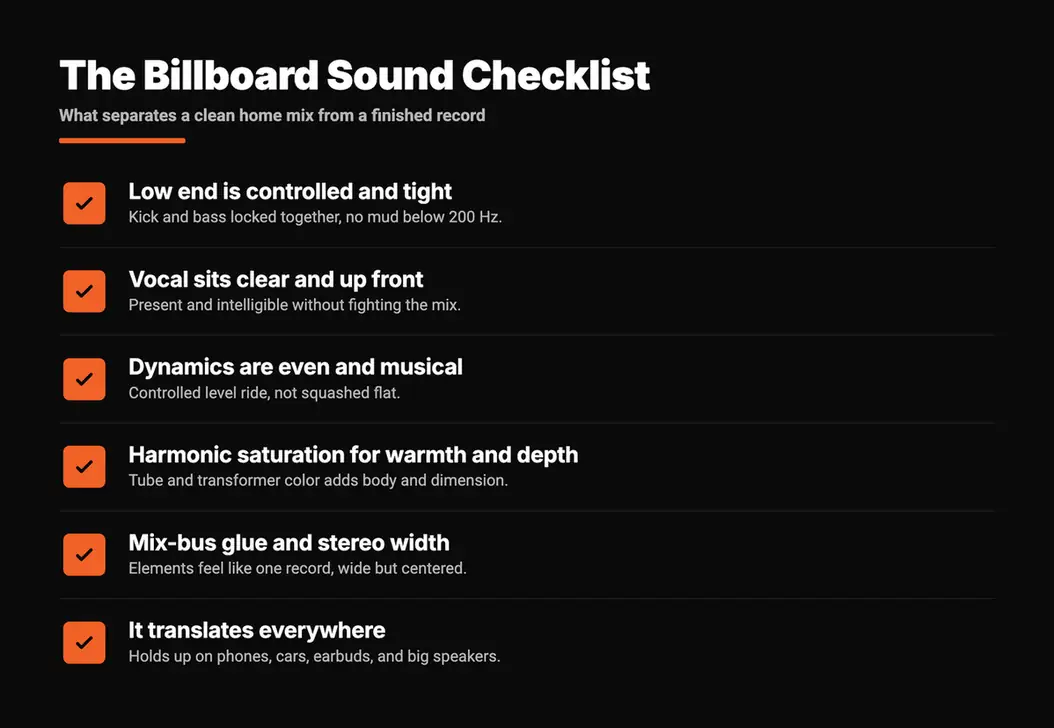Click 'Elements feel like one record' description

pyautogui.click(x=297, y=569)
